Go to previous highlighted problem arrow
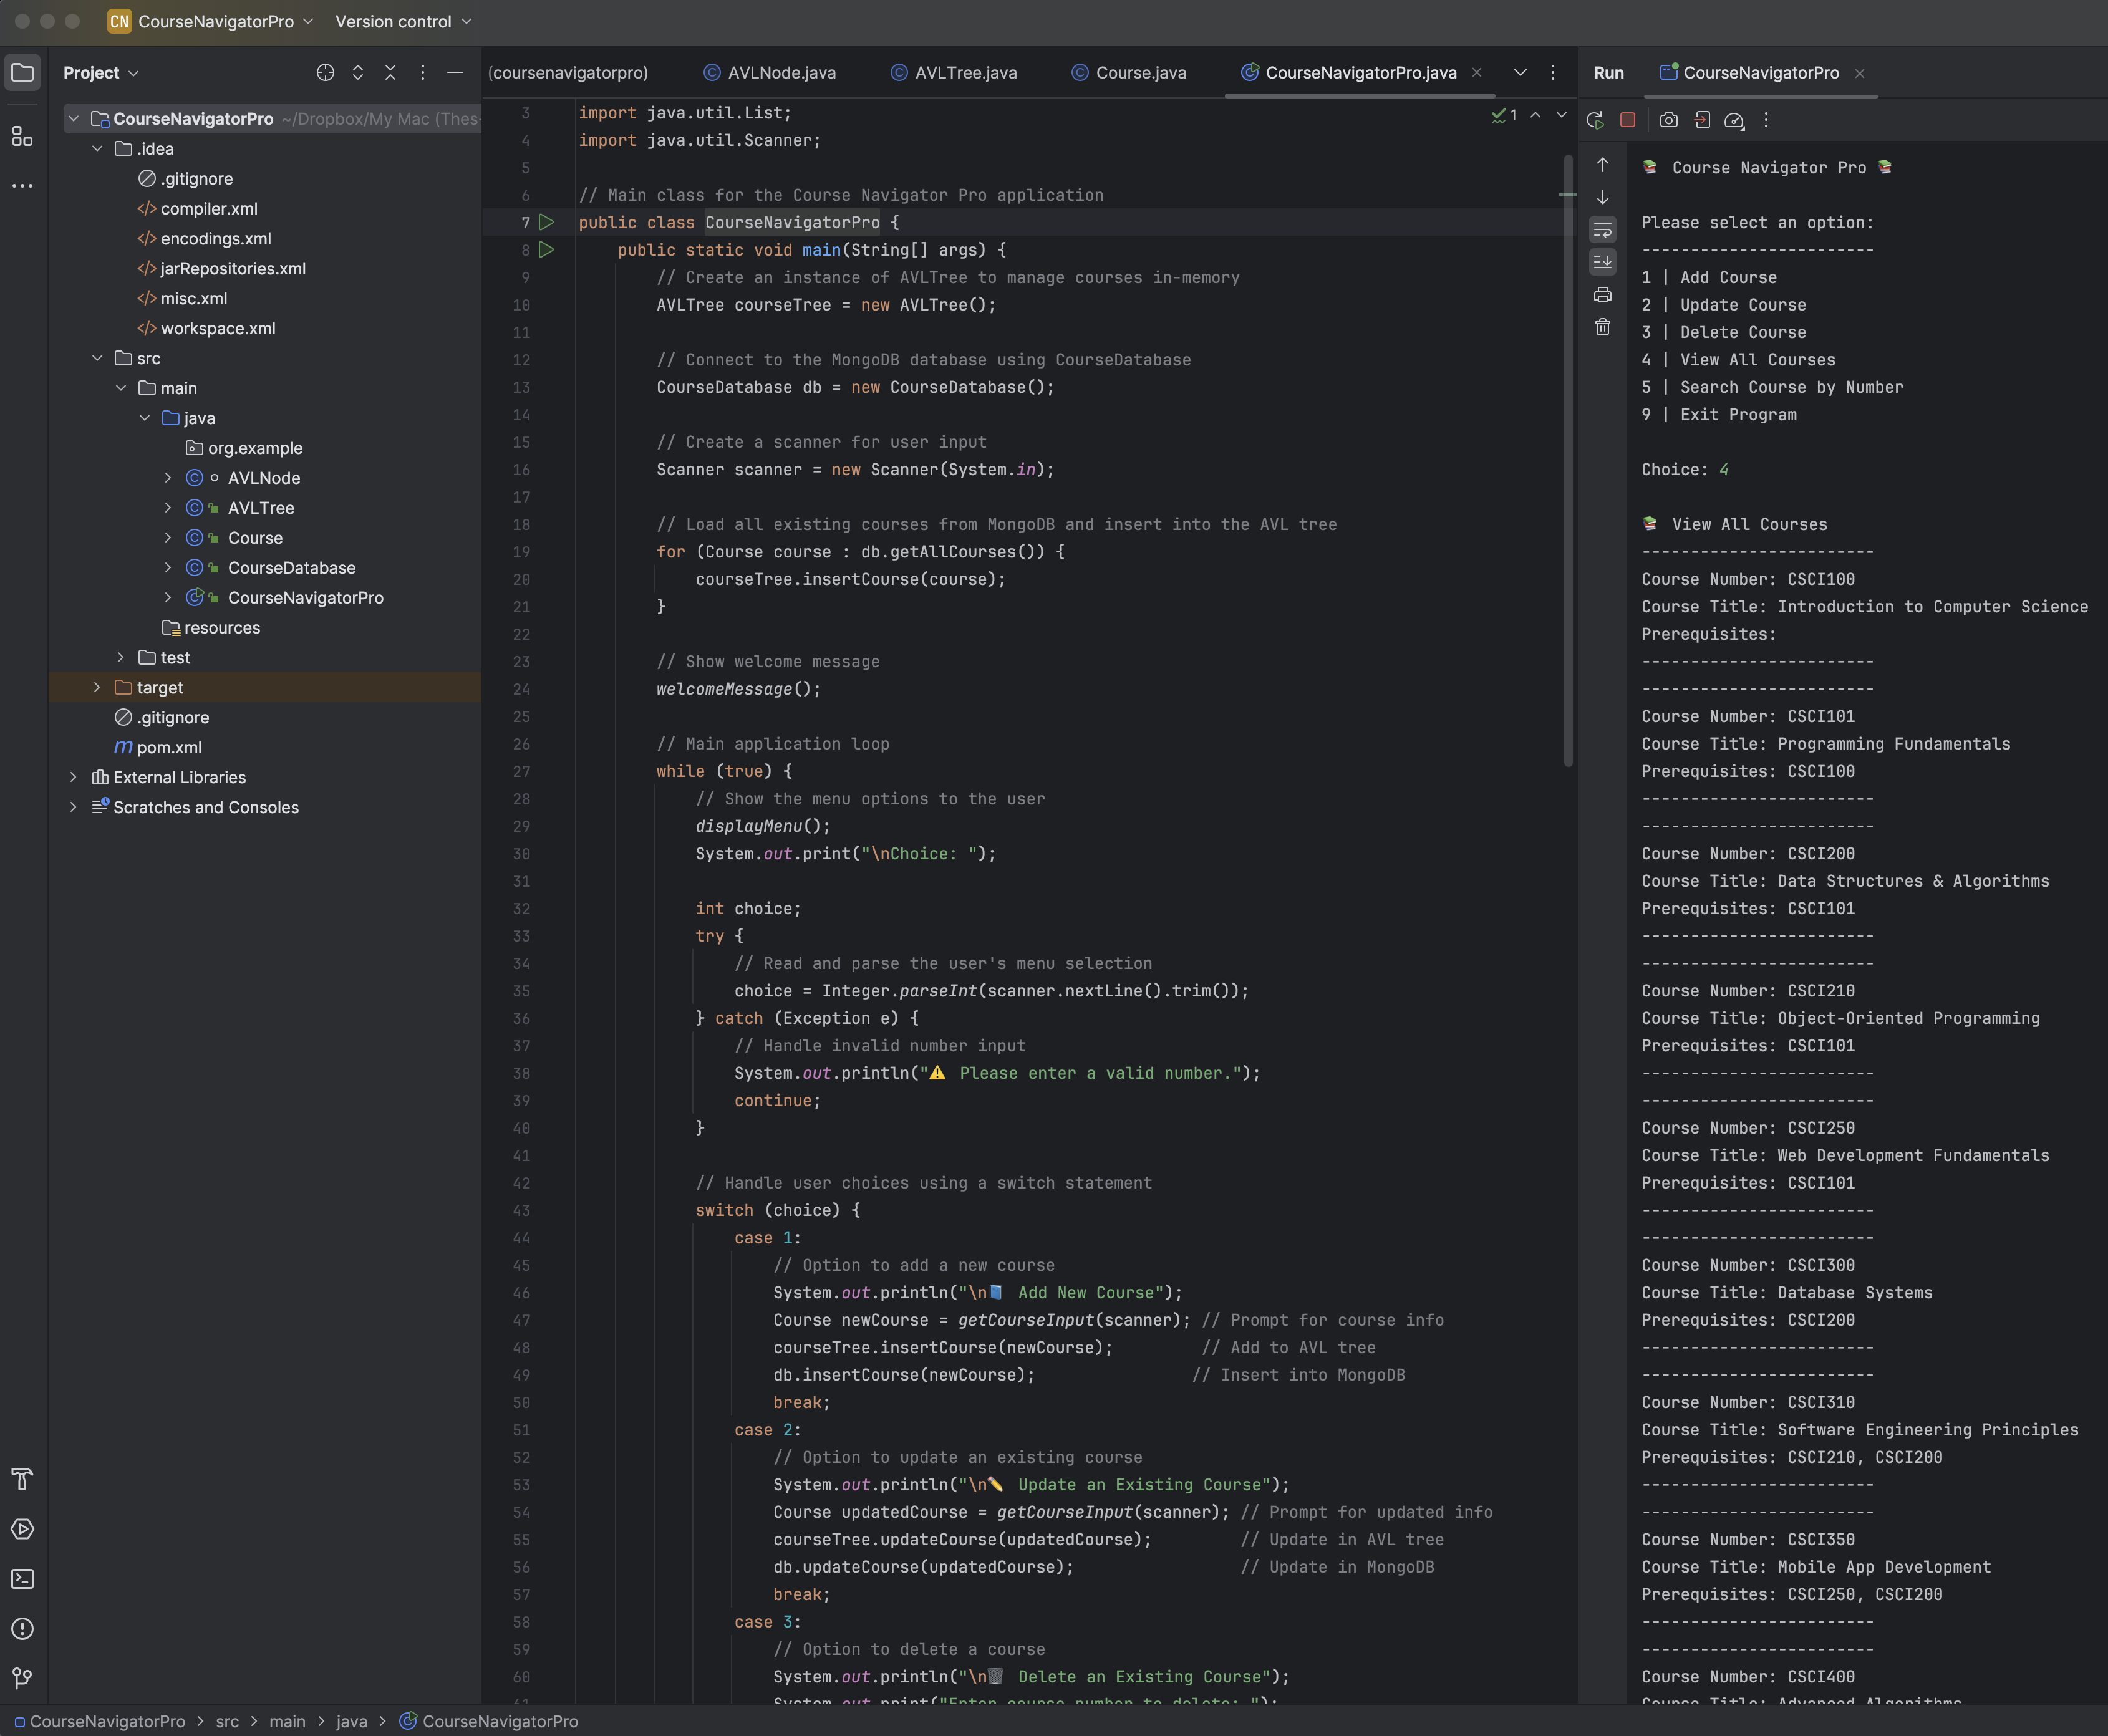 coord(1536,115)
